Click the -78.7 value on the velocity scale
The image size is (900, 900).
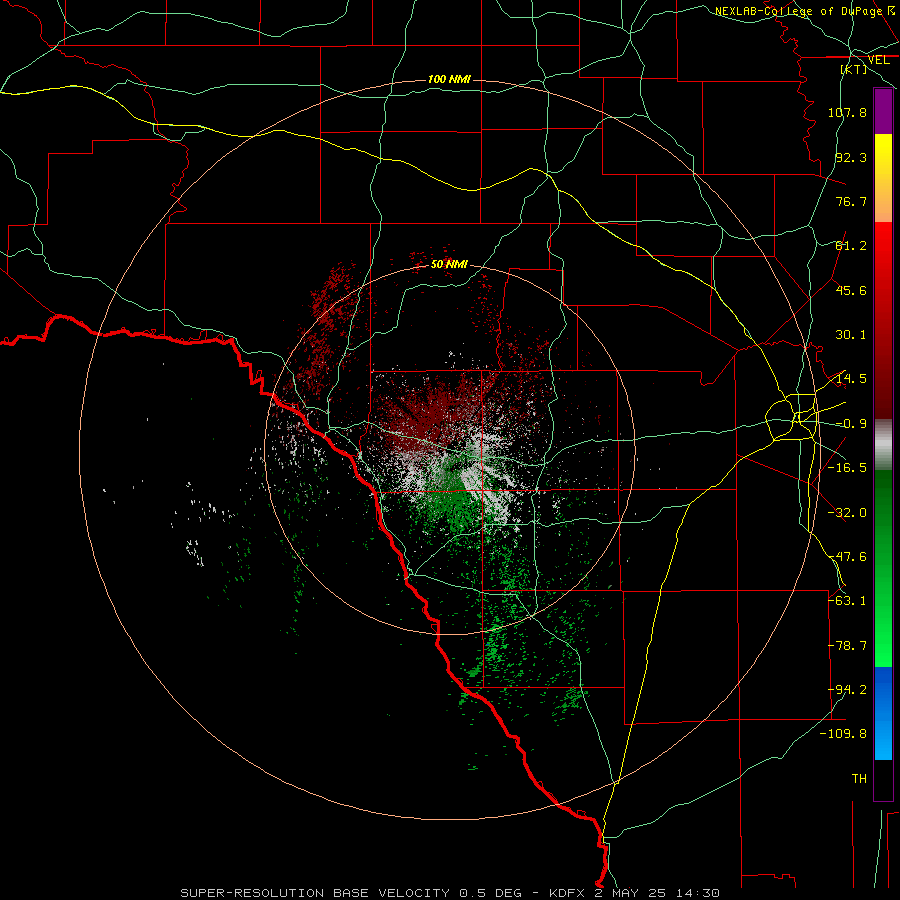click(x=847, y=646)
